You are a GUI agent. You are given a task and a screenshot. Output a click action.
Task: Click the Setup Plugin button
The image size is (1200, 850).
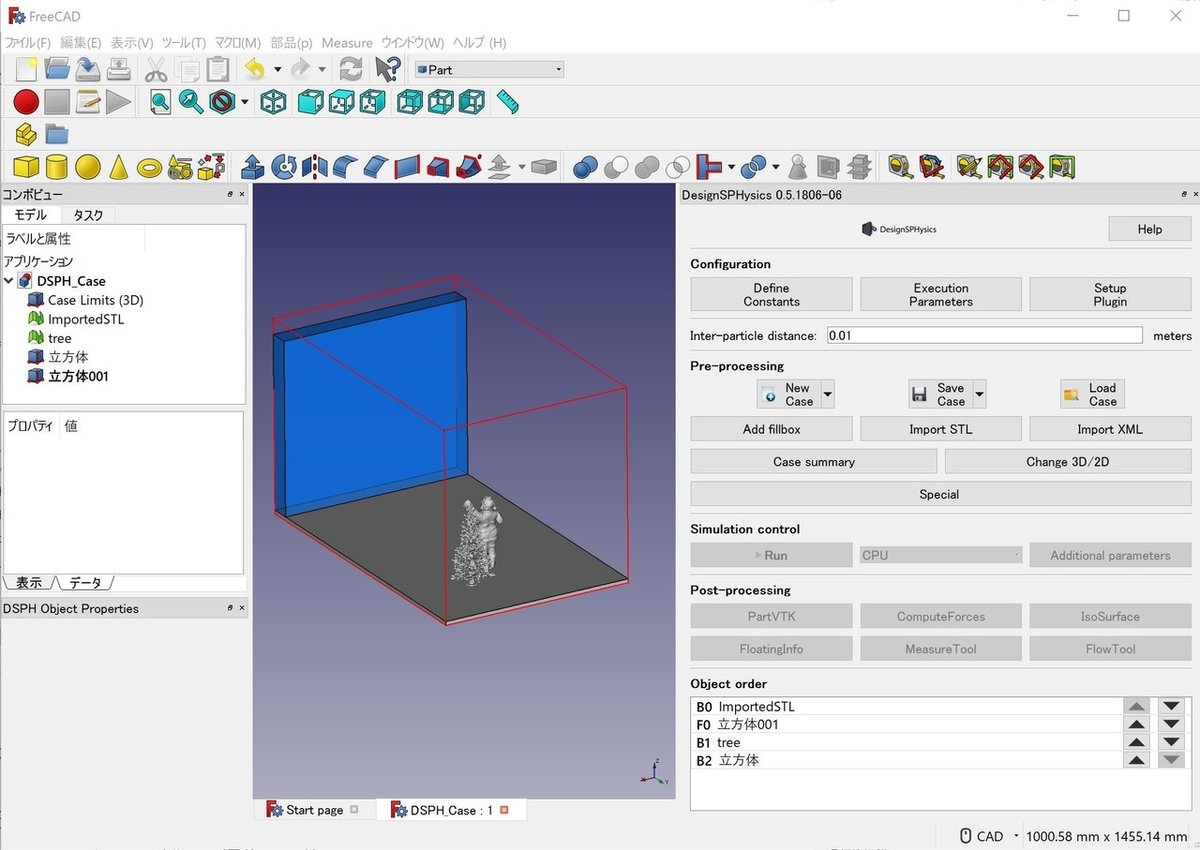pyautogui.click(x=1110, y=294)
